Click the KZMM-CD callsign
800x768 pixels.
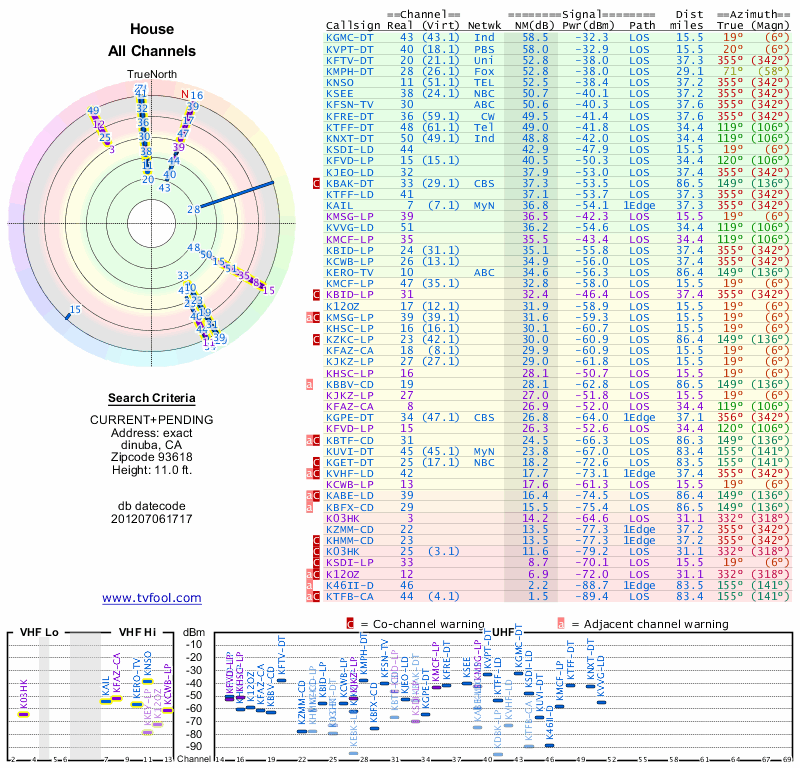click(350, 530)
